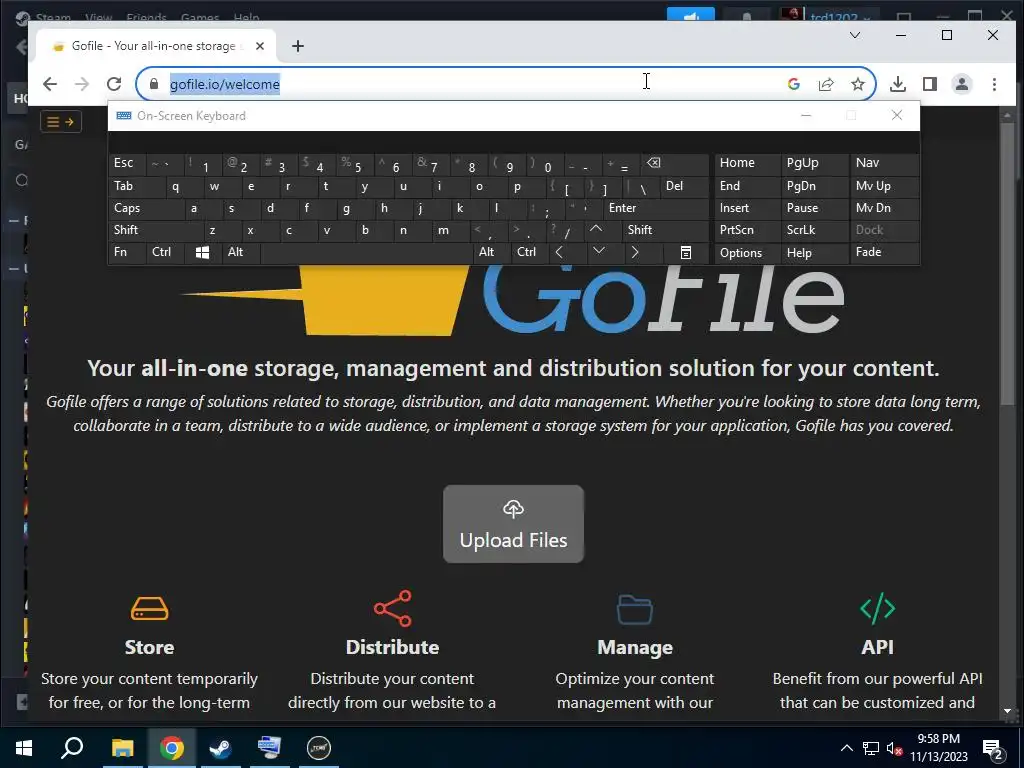This screenshot has width=1024, height=768.
Task: Click the Manage heading
Action: pyautogui.click(x=635, y=647)
